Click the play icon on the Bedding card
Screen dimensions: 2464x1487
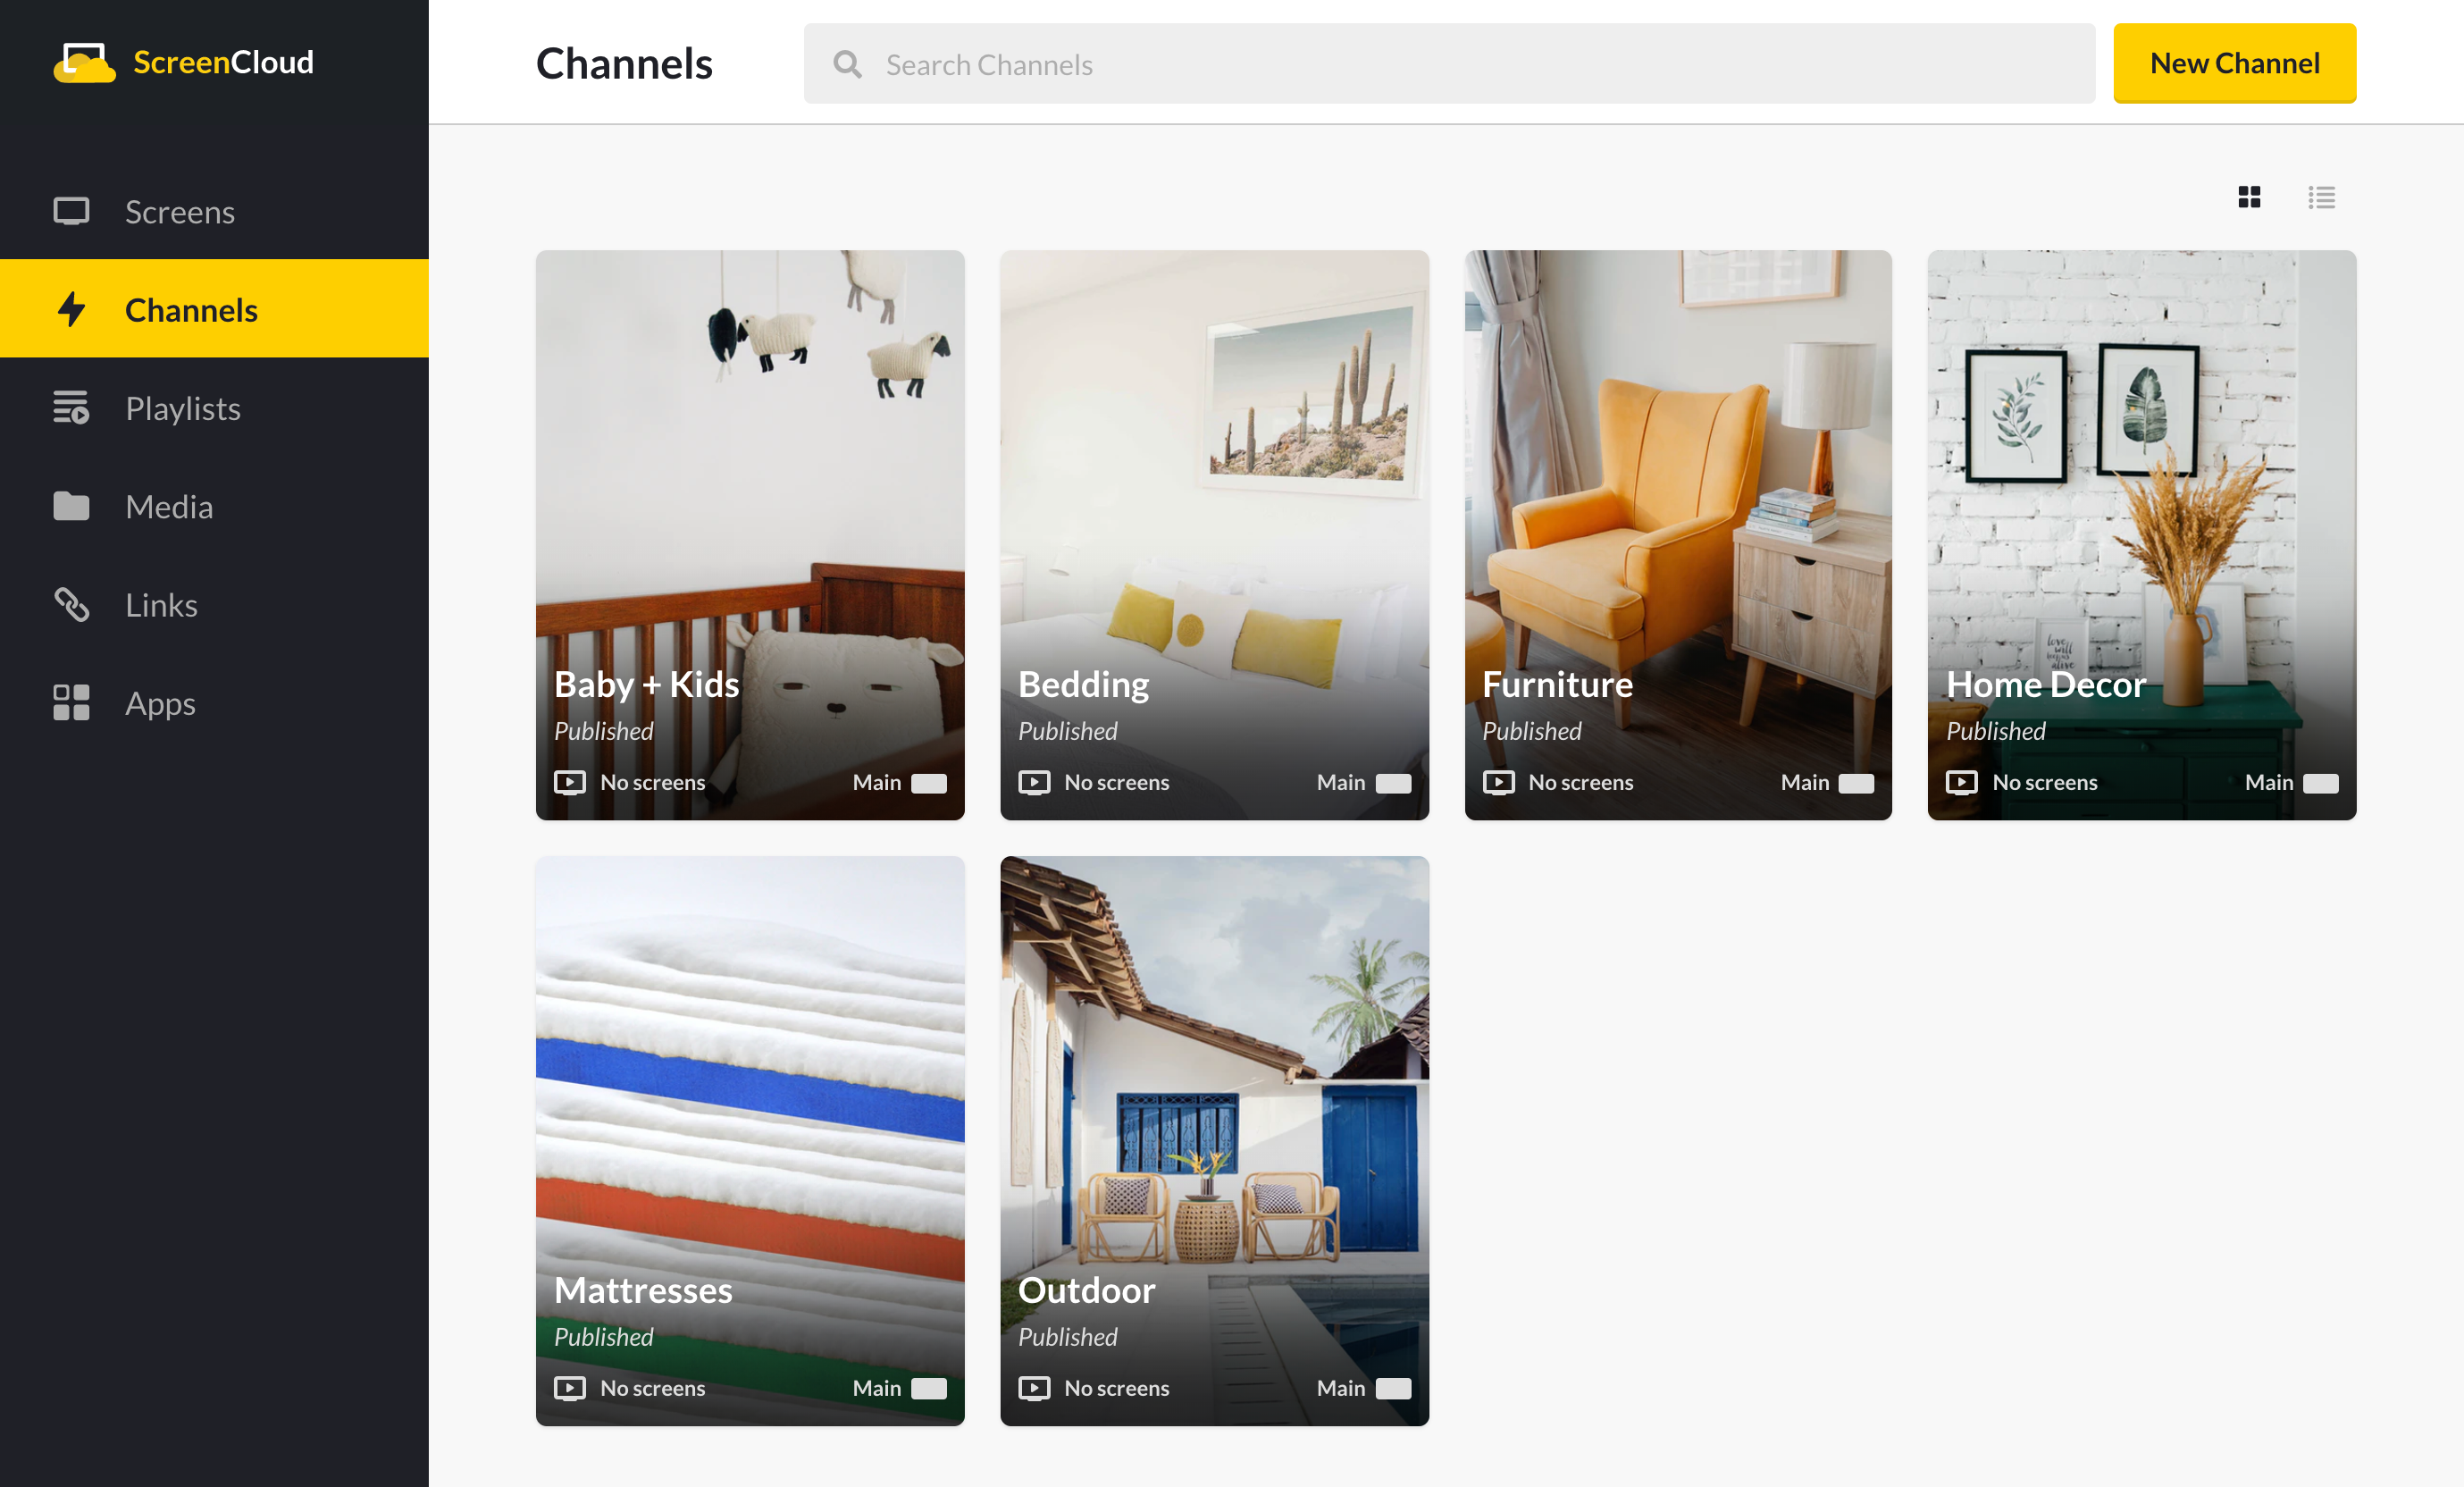[x=1035, y=782]
